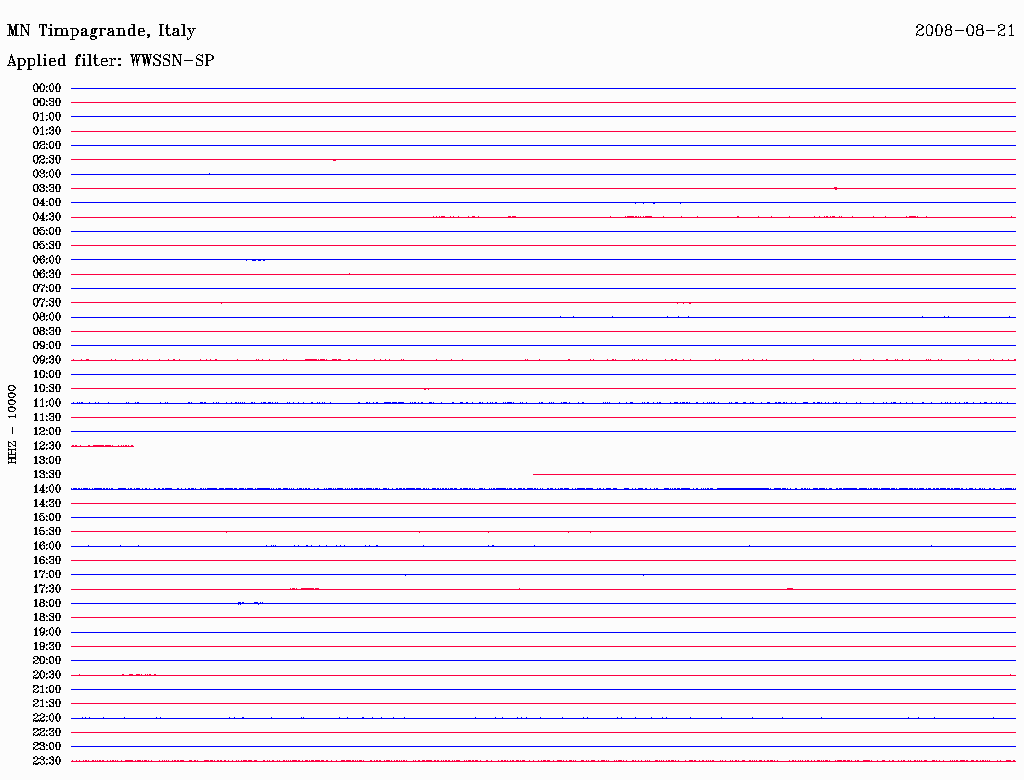1024x780 pixels.
Task: Click the HHZ - 10000 axis label
Action: click(12, 424)
